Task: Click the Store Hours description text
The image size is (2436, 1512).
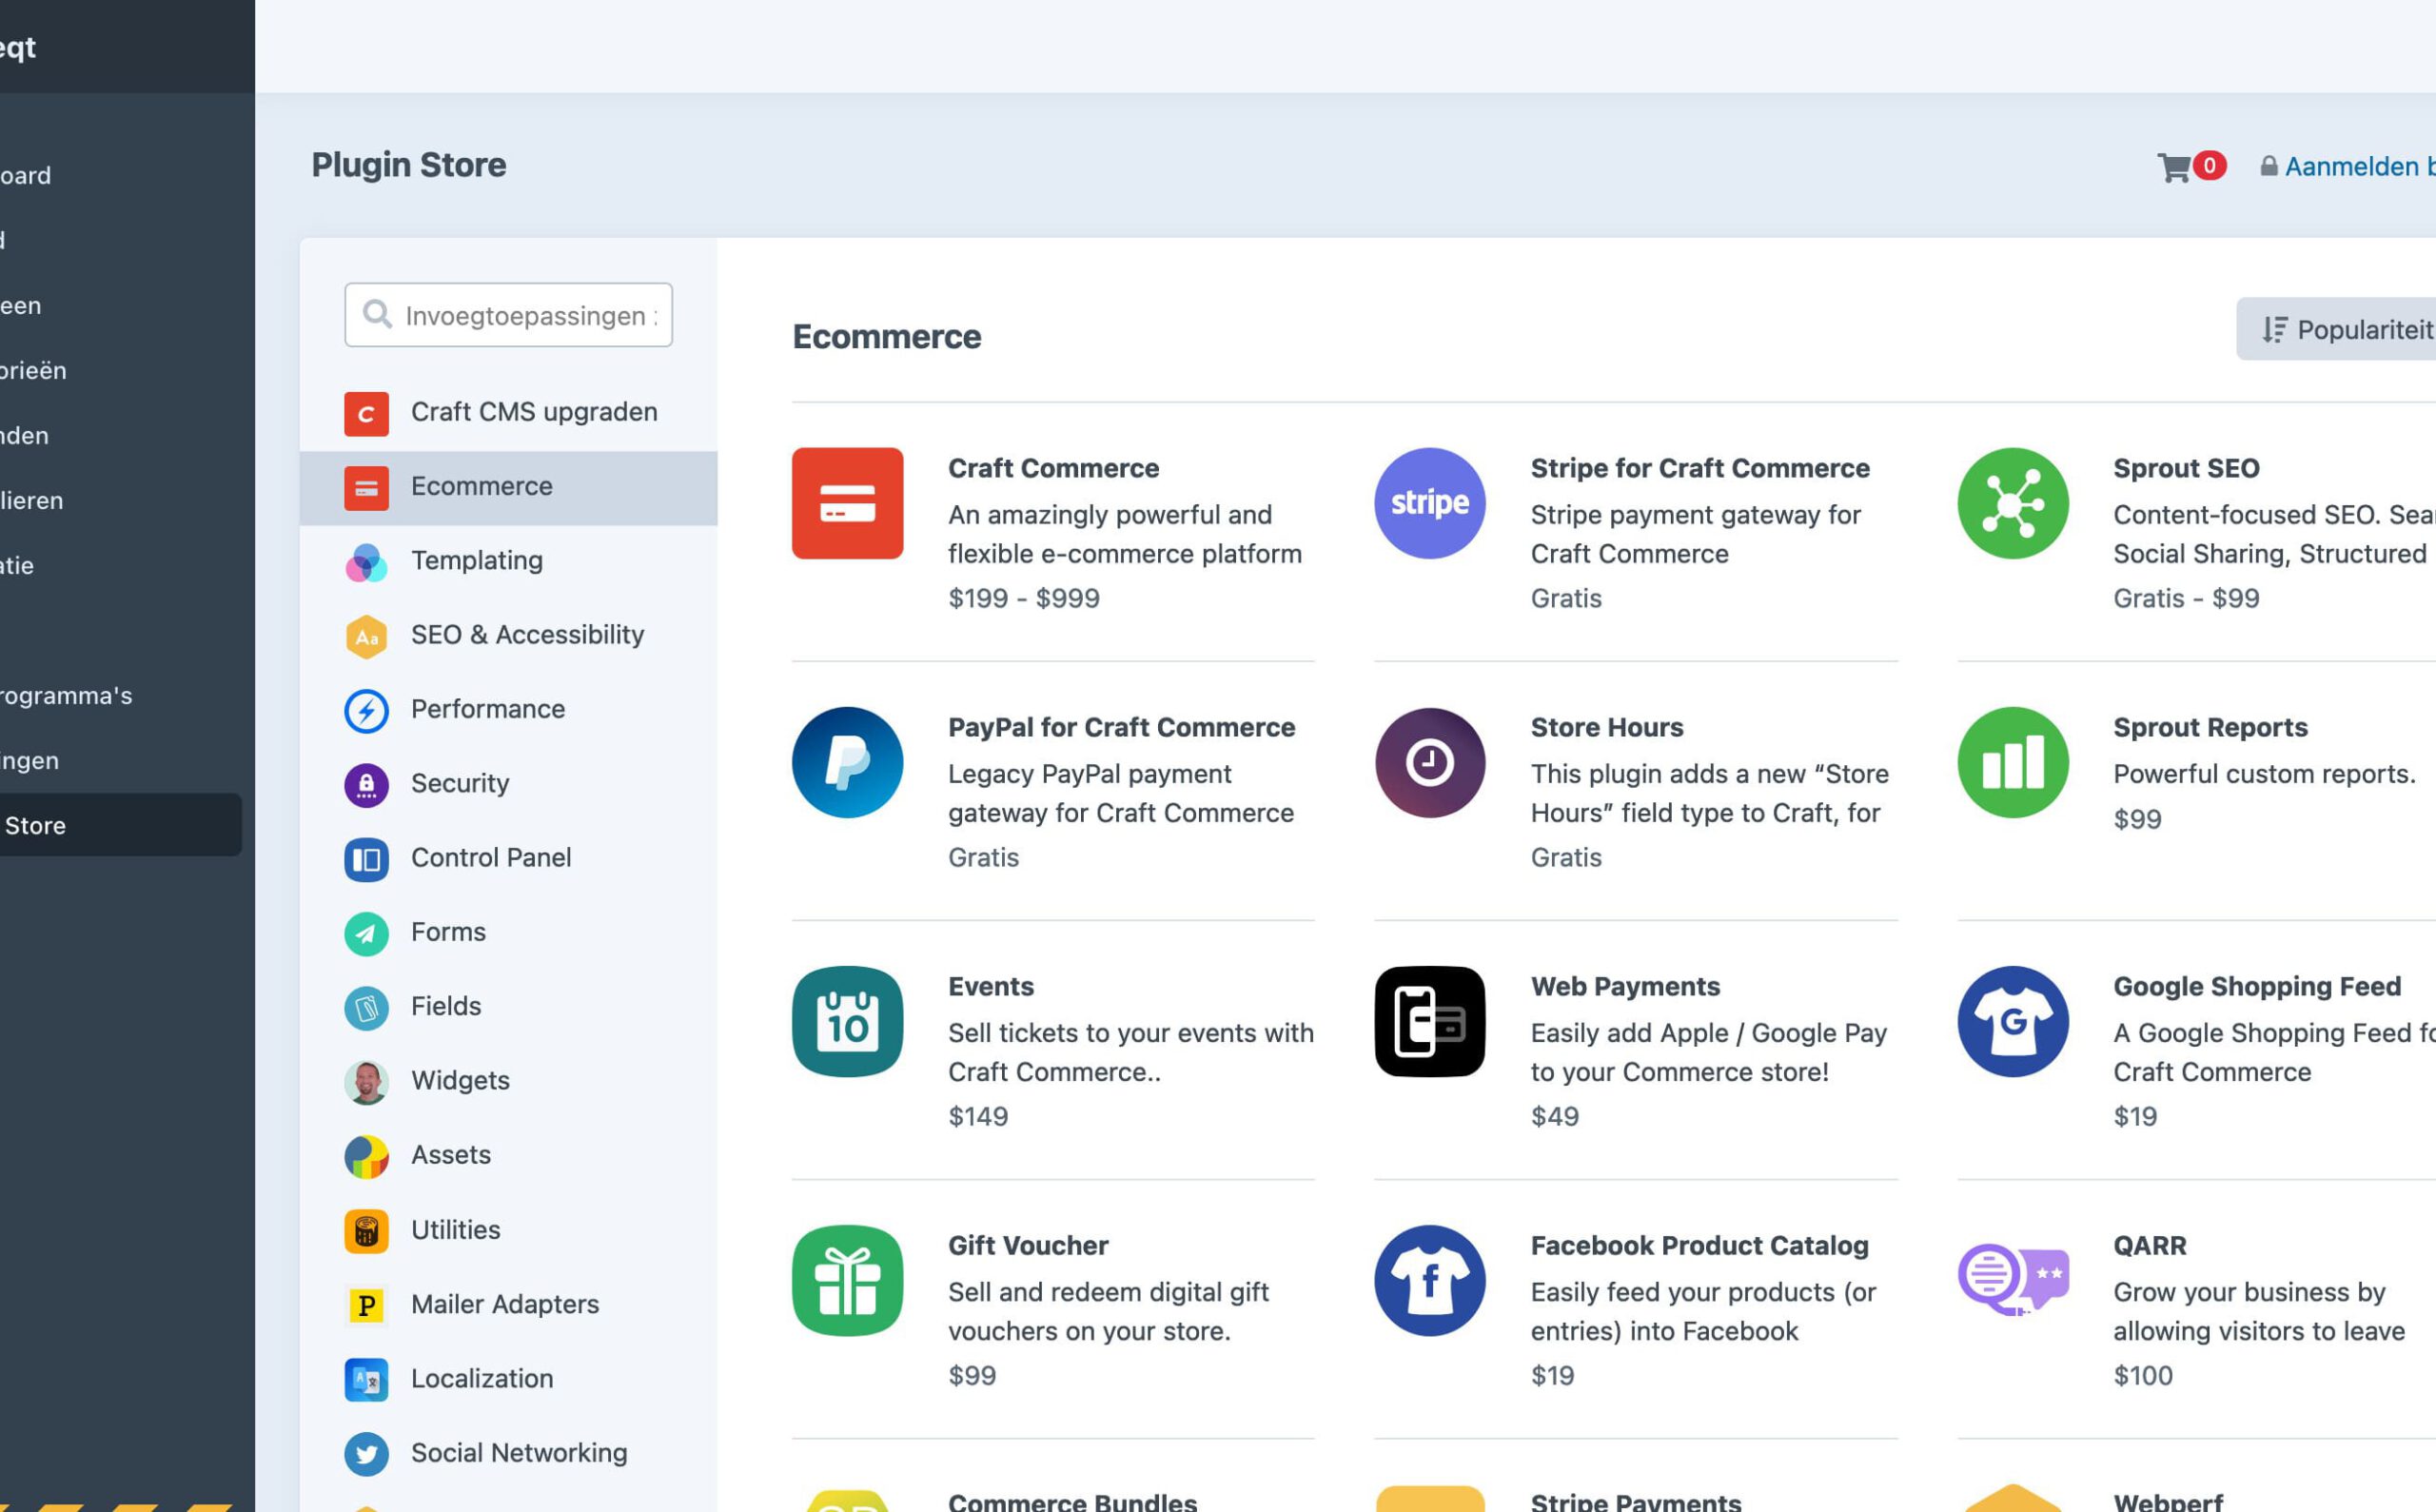Action: (x=1709, y=794)
